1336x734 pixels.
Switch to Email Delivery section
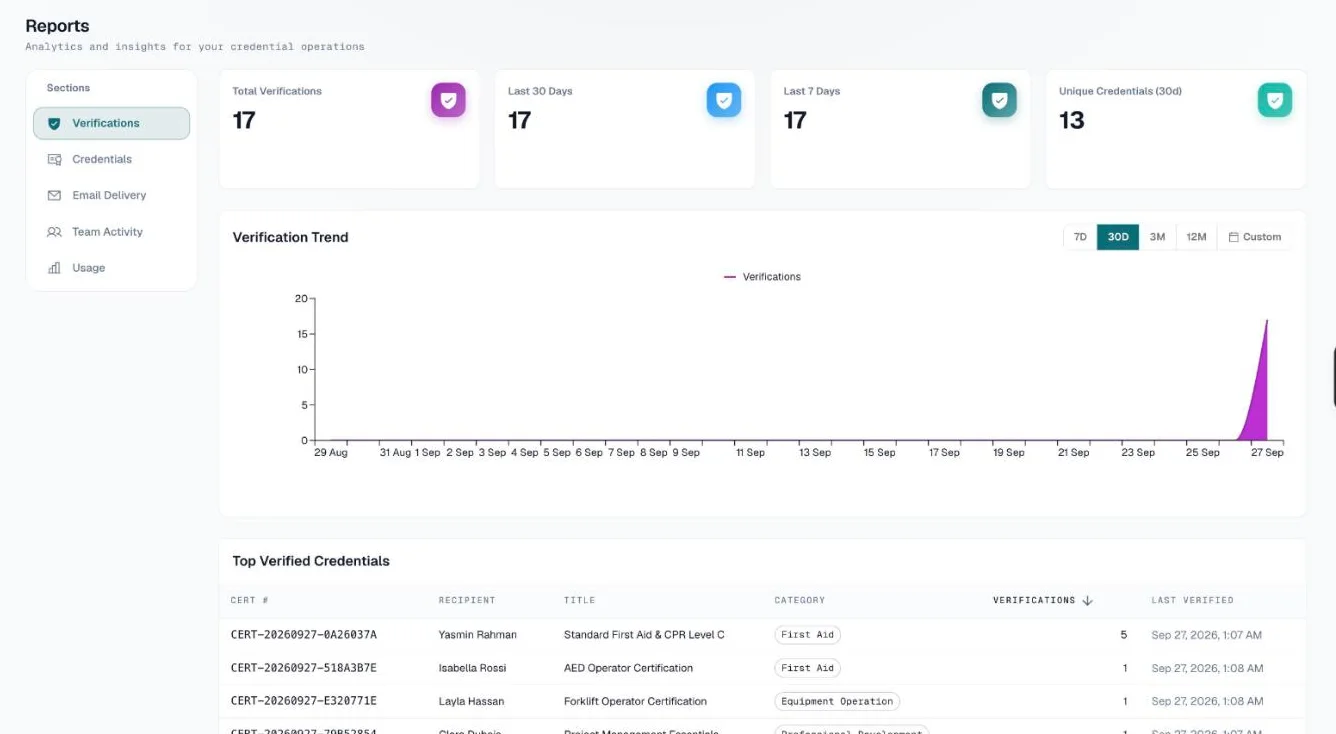(111, 196)
